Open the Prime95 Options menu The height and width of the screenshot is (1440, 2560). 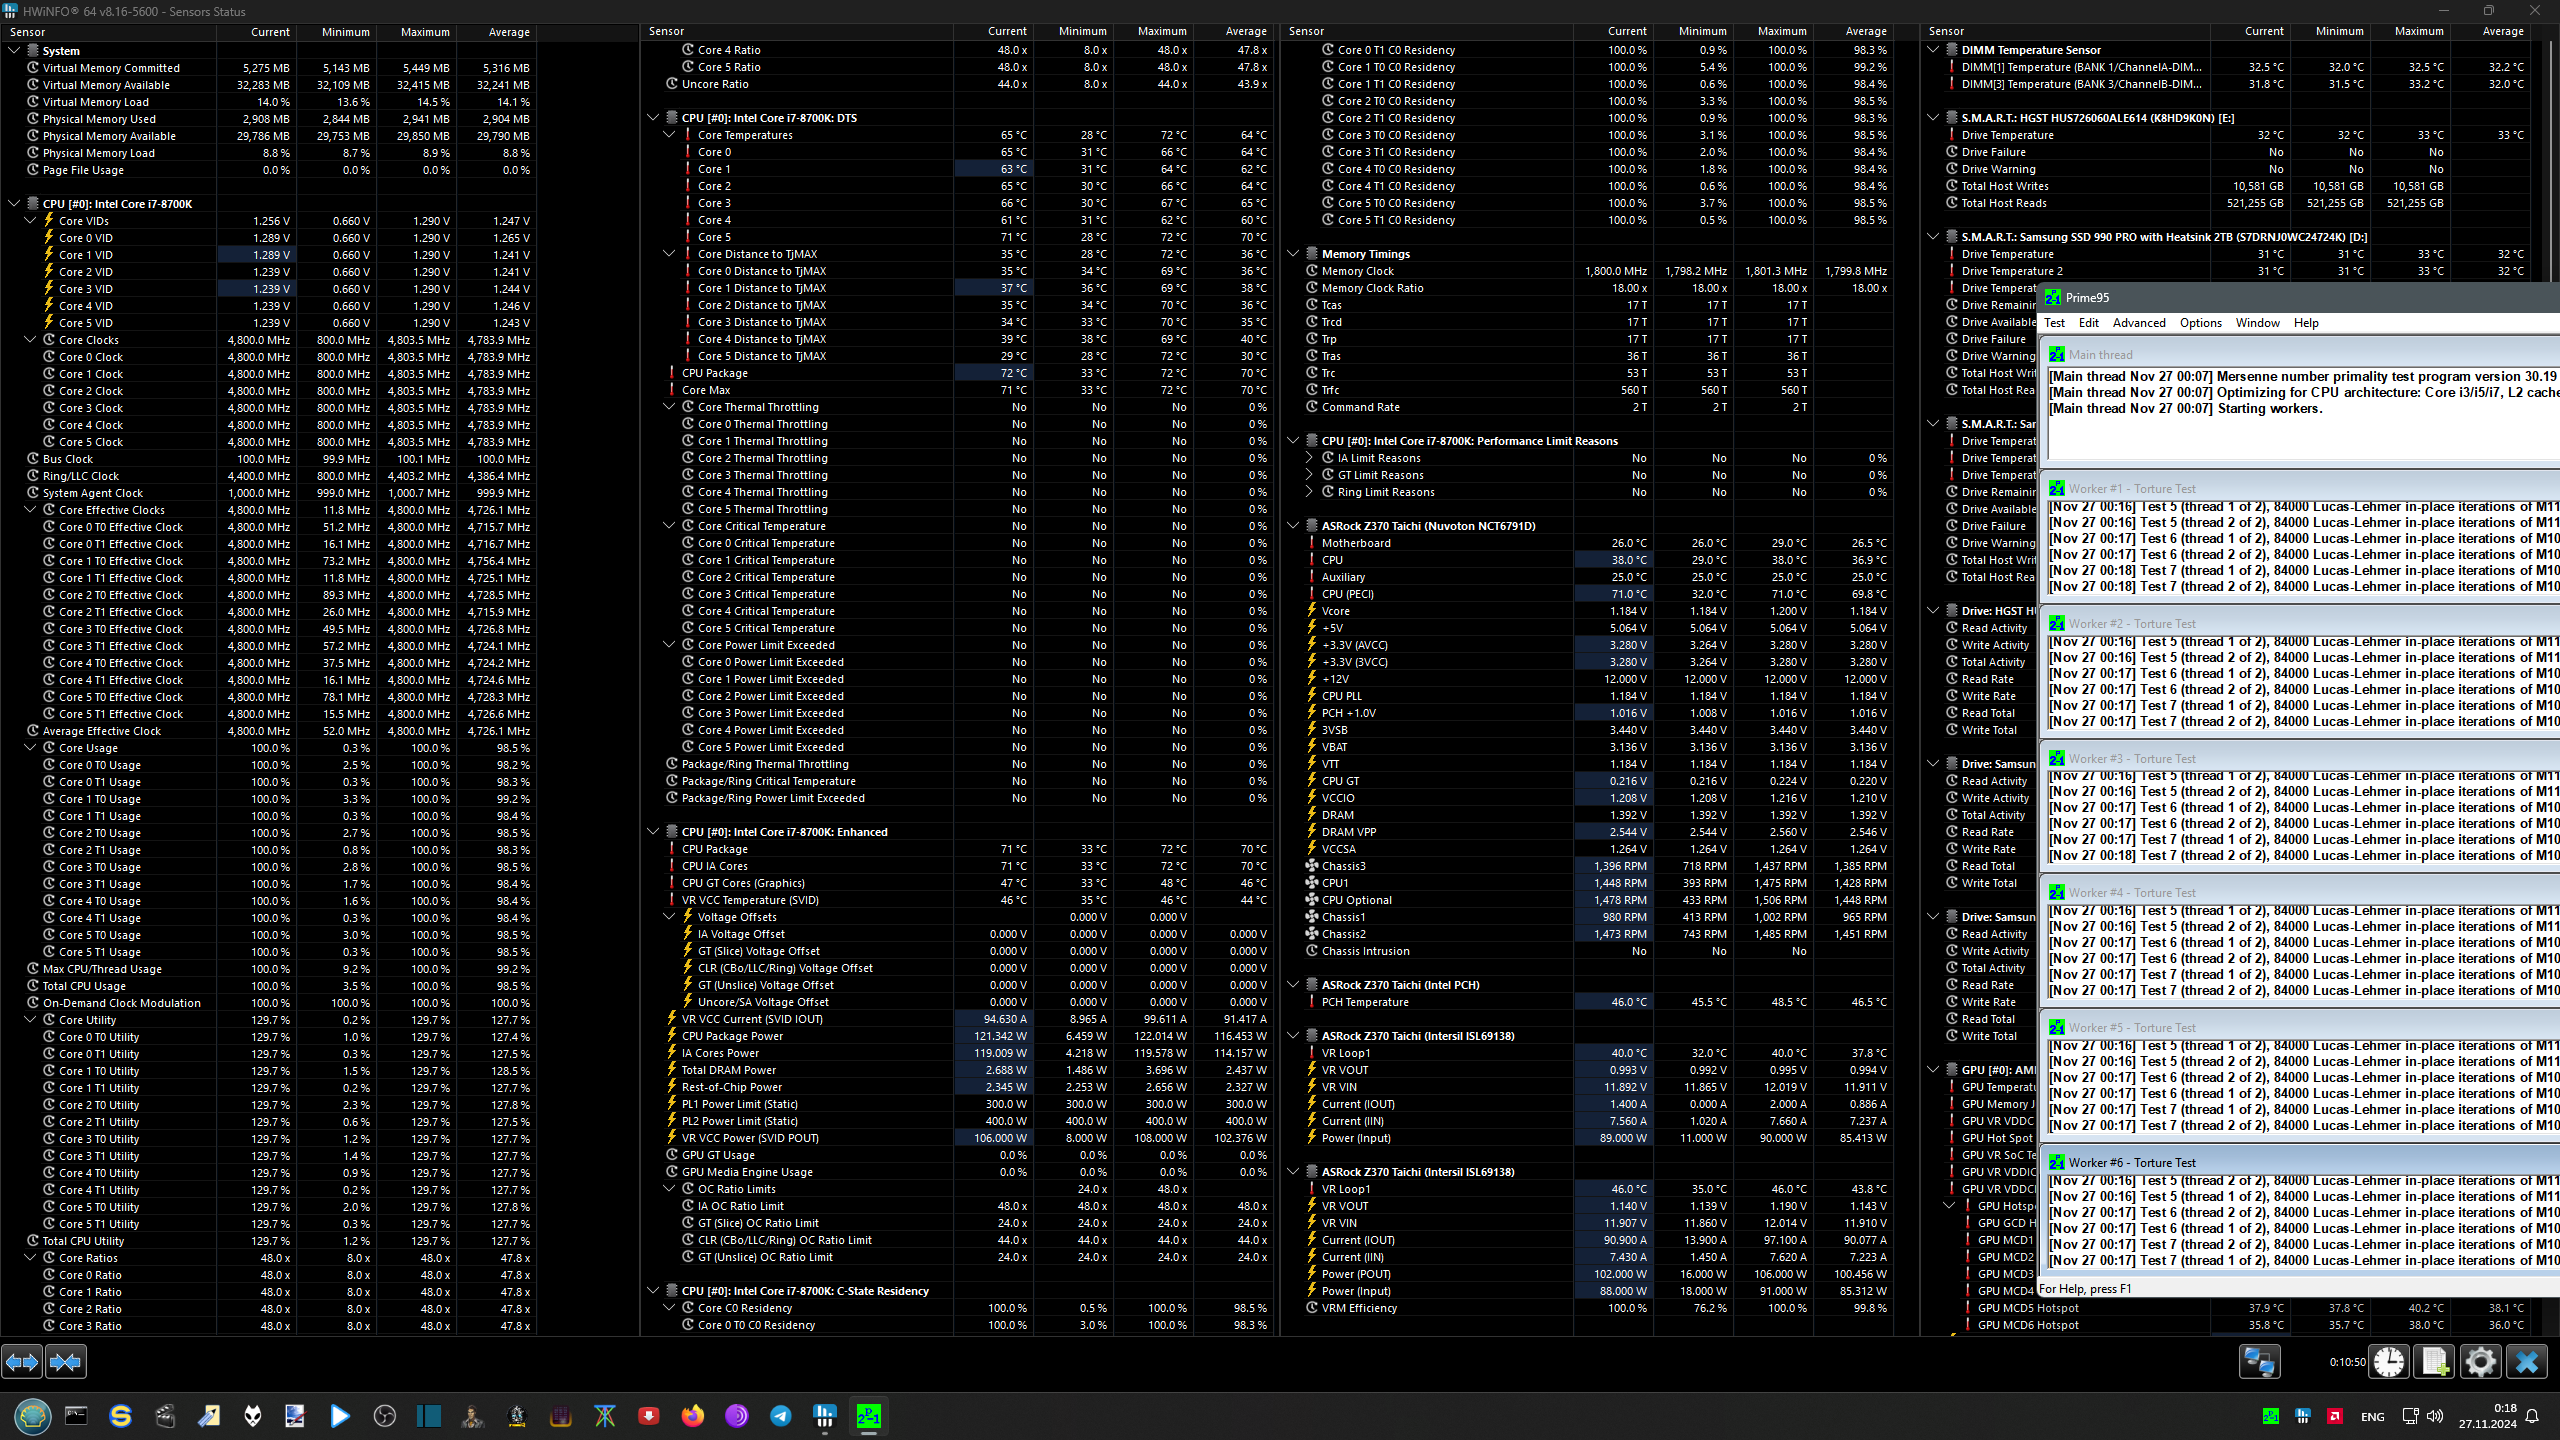(x=2200, y=323)
